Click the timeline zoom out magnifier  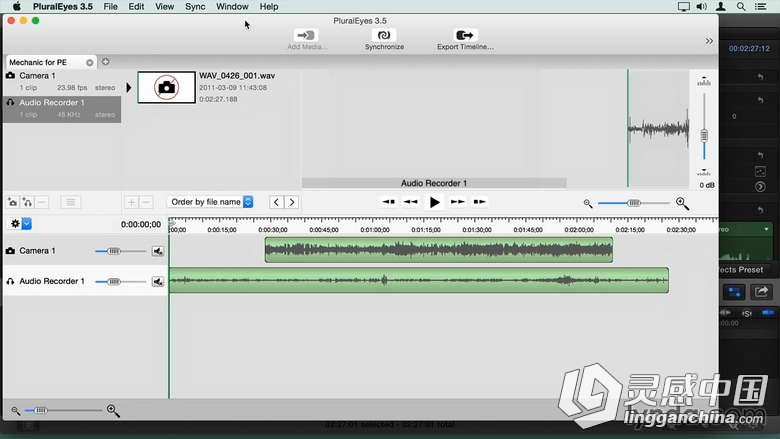click(x=588, y=203)
